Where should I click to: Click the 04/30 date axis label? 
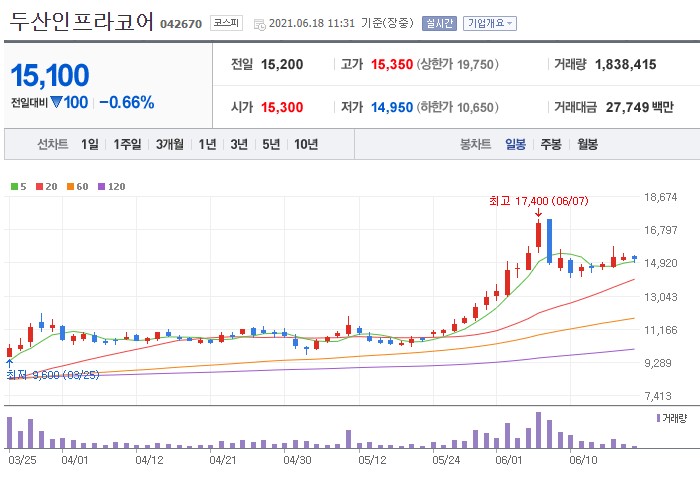pos(298,460)
